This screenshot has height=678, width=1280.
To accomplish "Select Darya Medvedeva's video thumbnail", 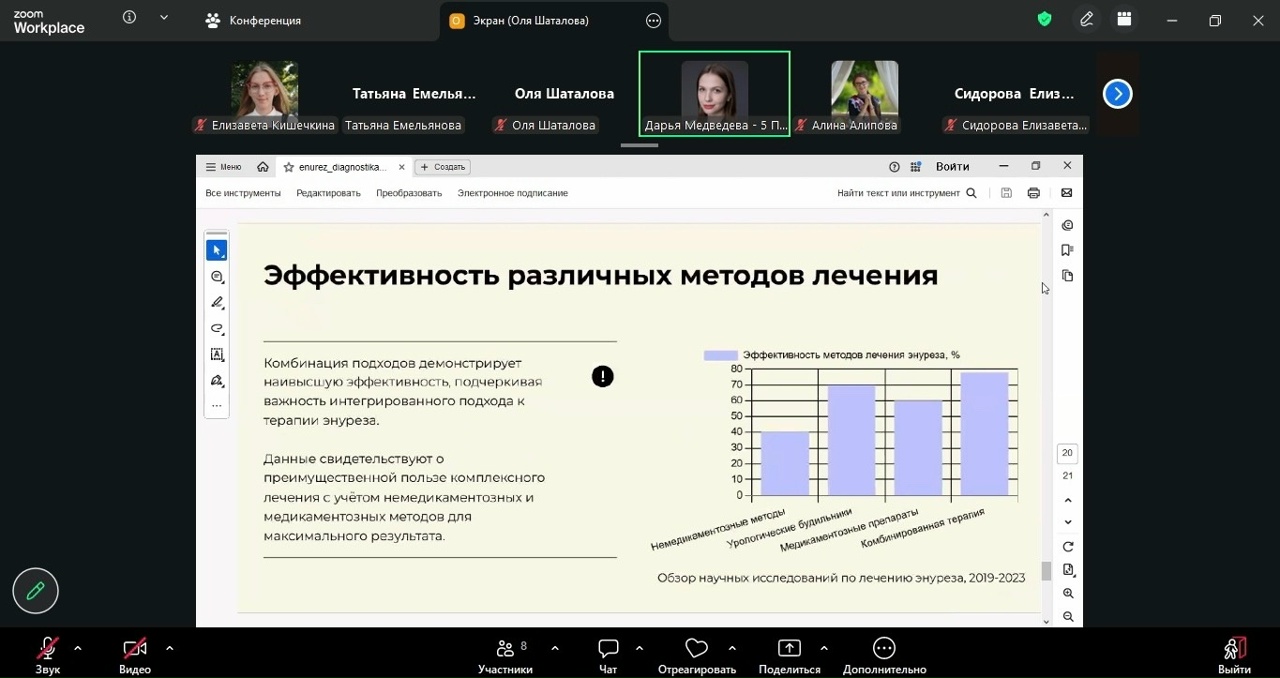I will click(714, 93).
